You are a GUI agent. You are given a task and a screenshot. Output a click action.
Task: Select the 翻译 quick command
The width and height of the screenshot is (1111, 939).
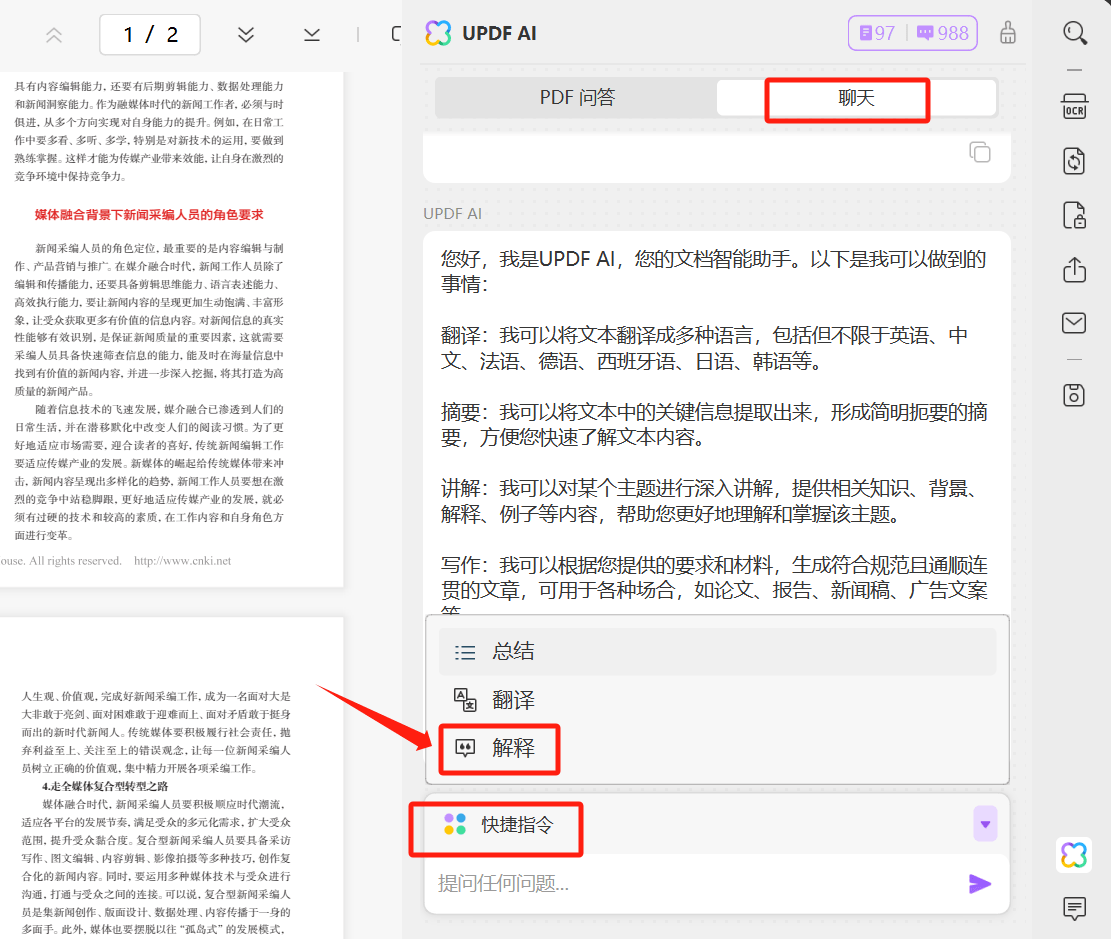(717, 700)
